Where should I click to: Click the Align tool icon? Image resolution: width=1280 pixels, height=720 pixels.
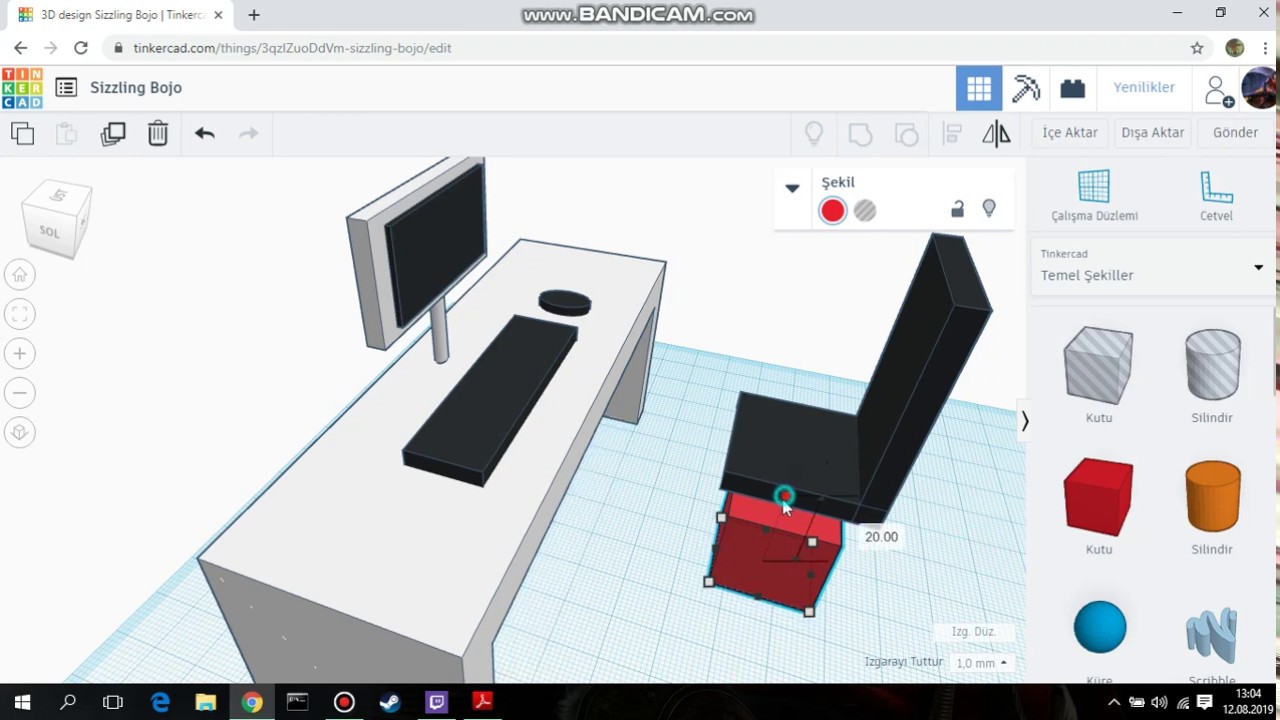[952, 133]
